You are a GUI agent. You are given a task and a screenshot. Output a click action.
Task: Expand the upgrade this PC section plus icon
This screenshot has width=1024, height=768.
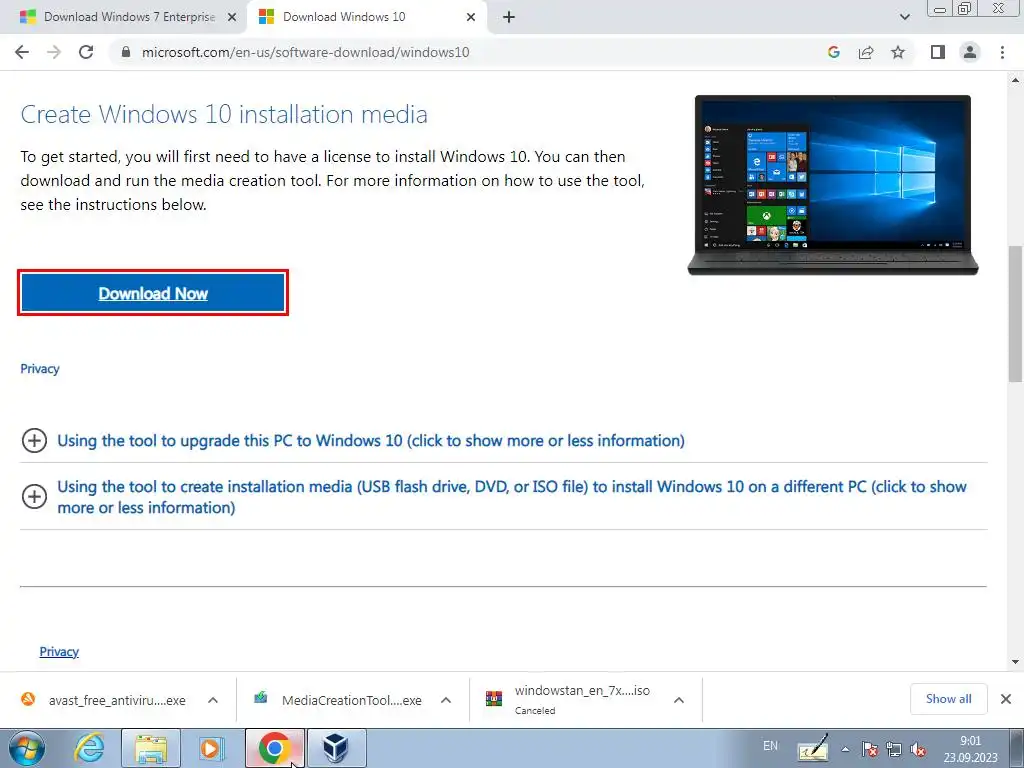tap(34, 441)
